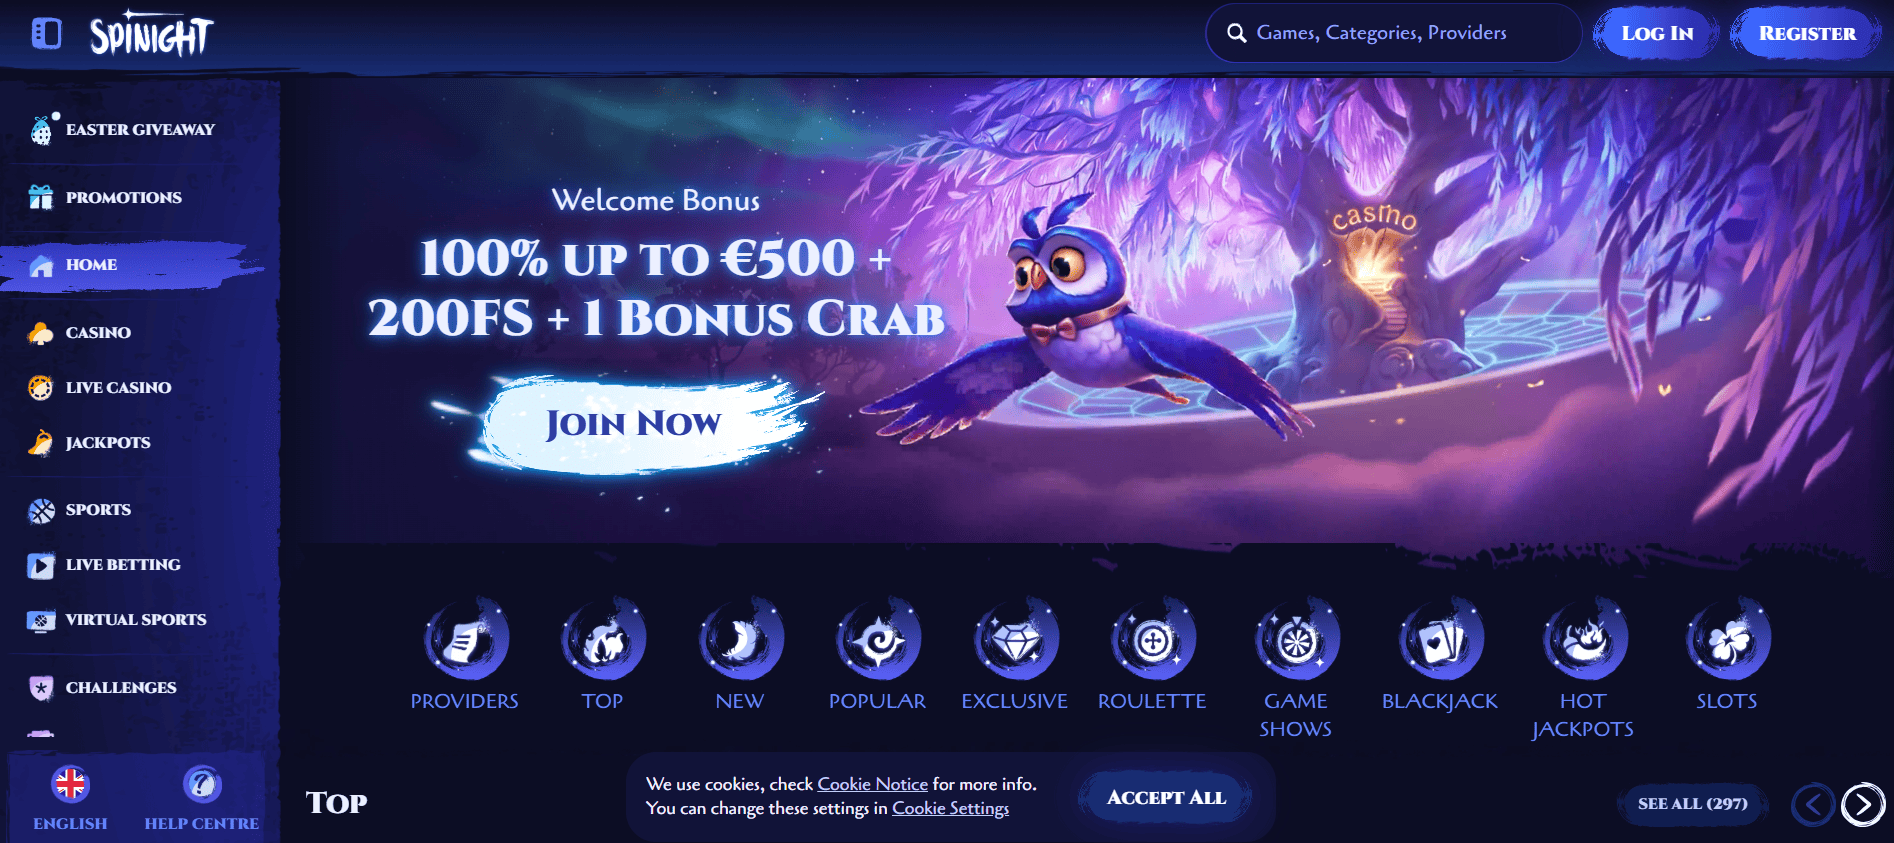This screenshot has height=843, width=1894.
Task: Open the Hot Jackpots icon
Action: tap(1584, 639)
